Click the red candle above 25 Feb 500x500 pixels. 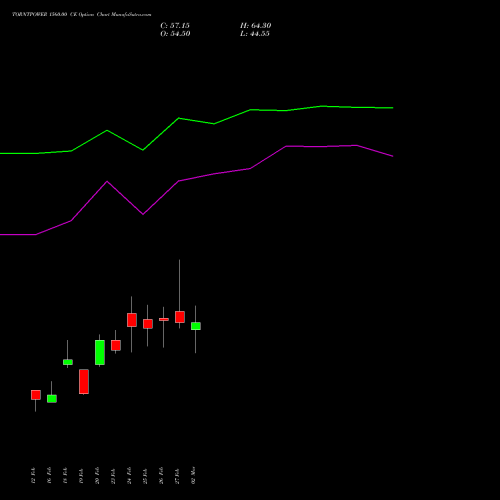148,324
